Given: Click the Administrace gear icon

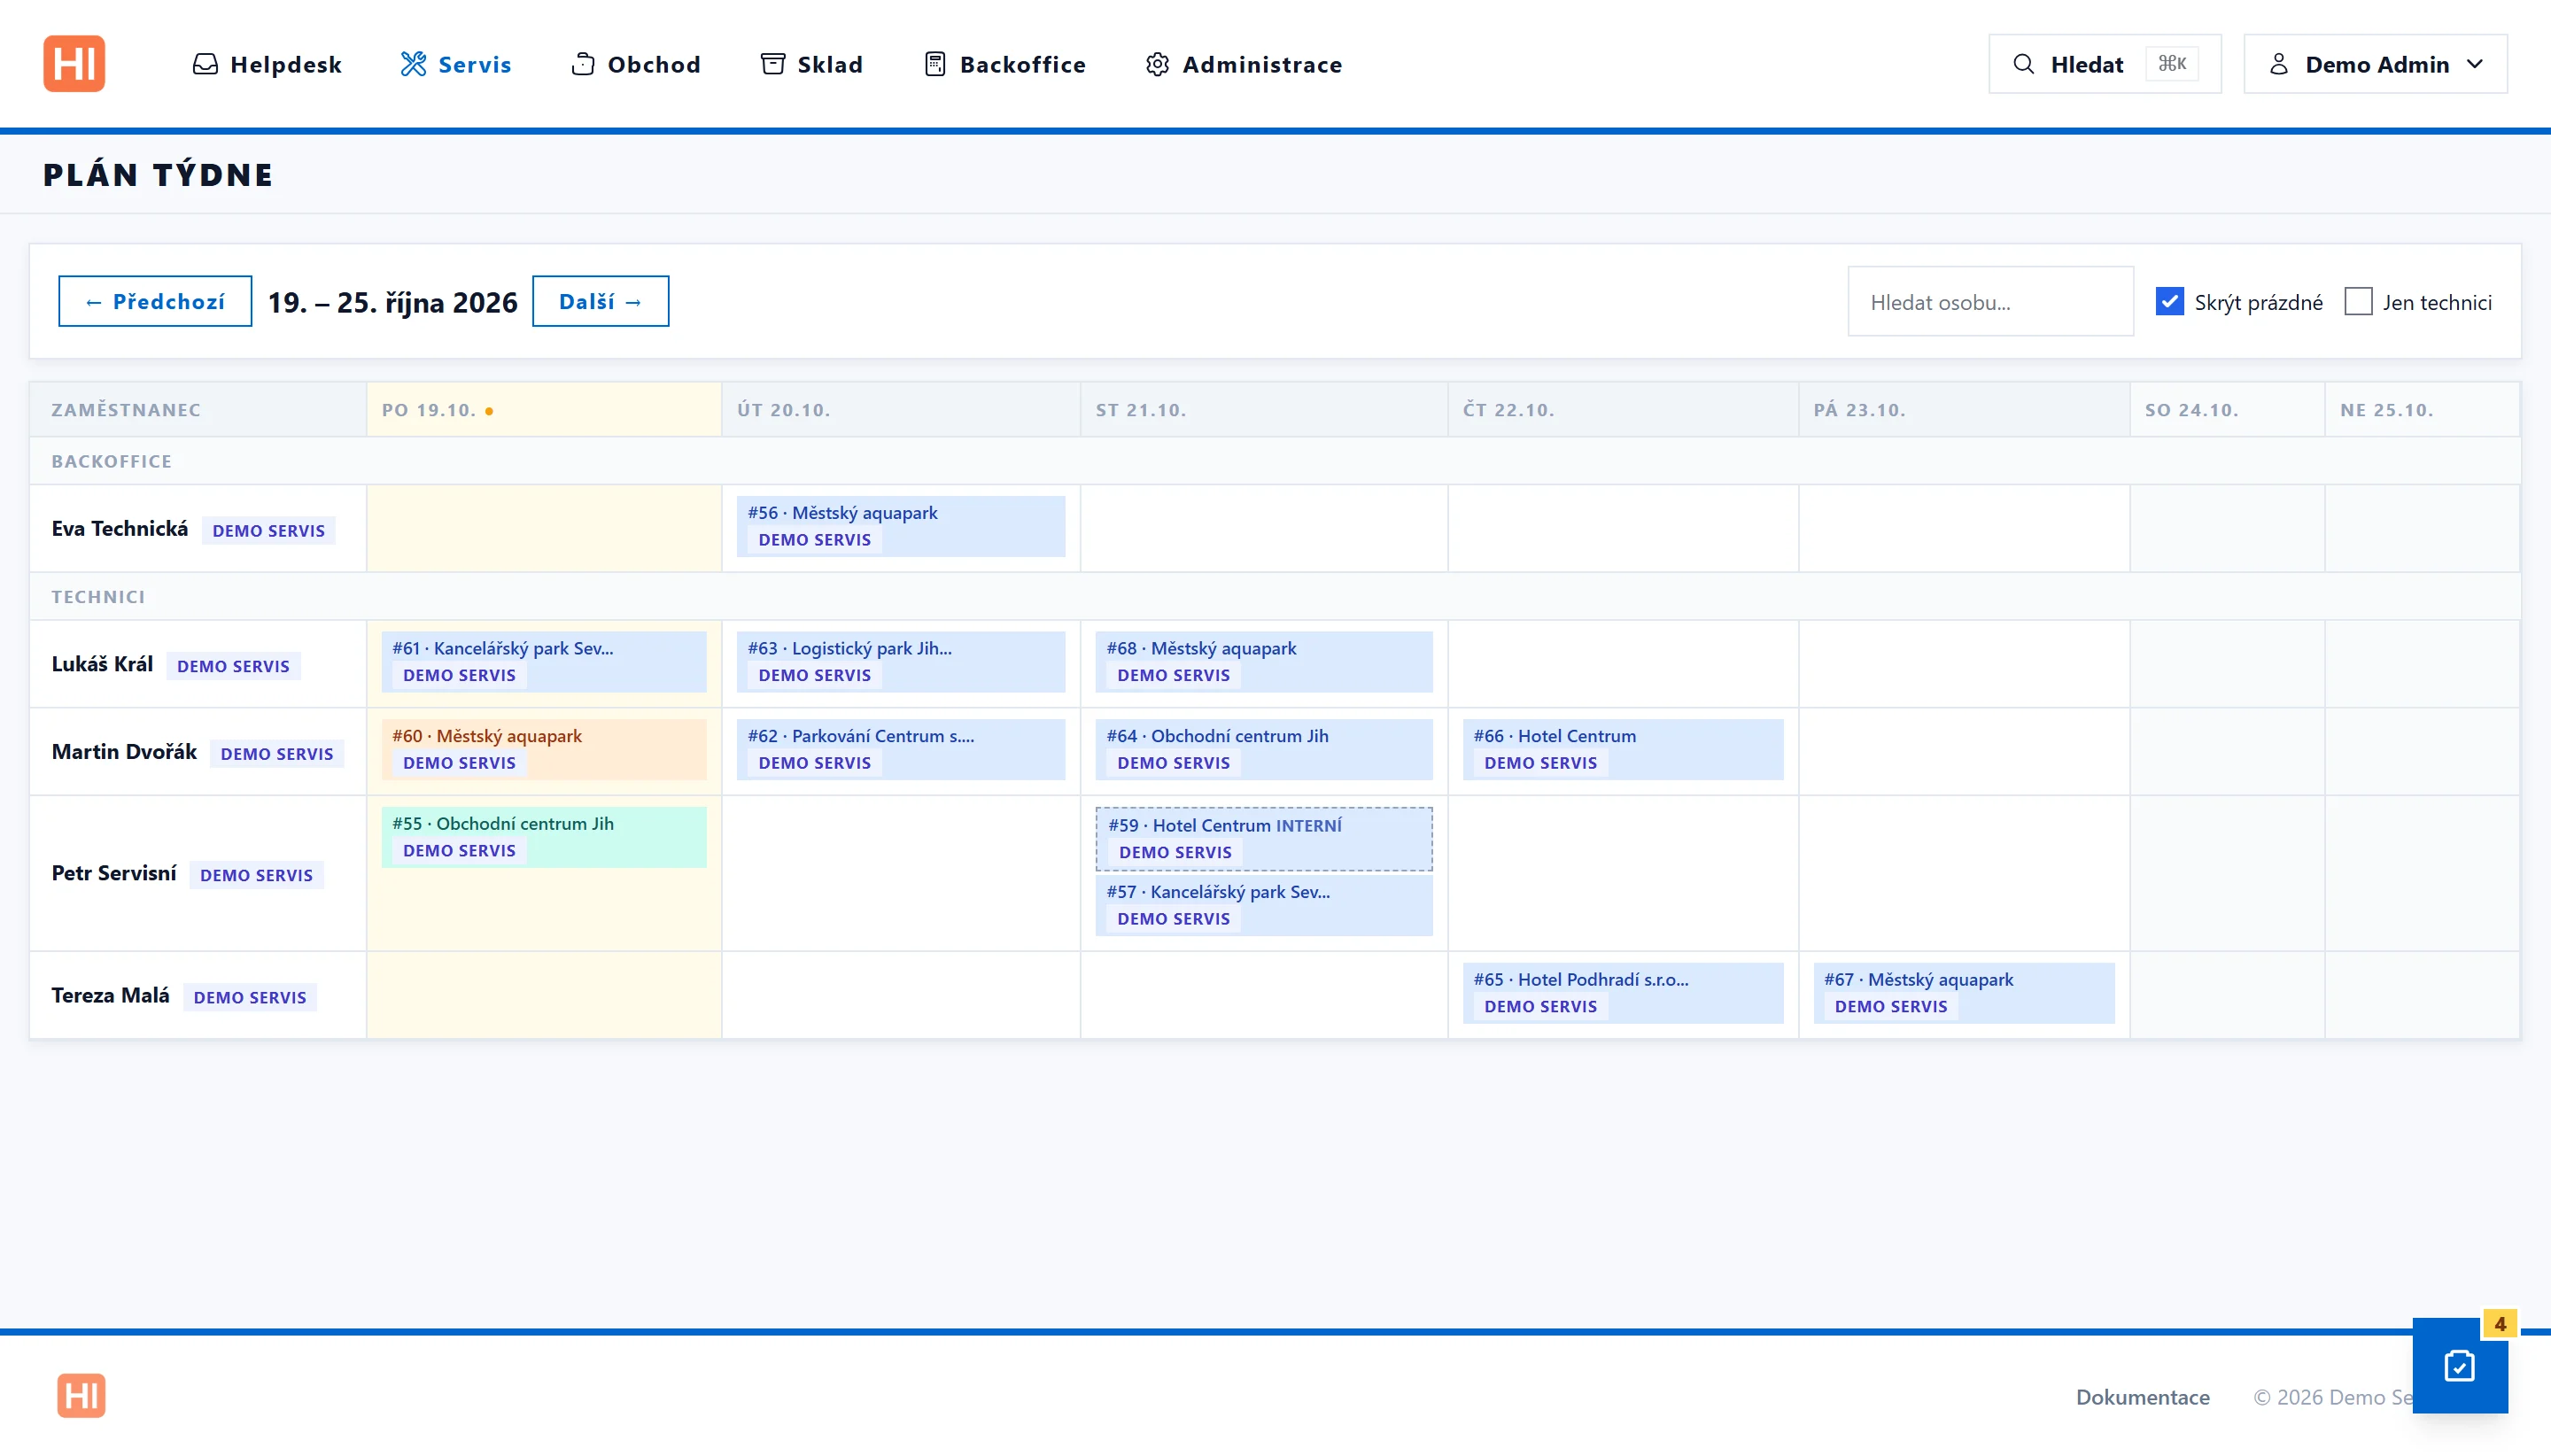Looking at the screenshot, I should [x=1157, y=64].
